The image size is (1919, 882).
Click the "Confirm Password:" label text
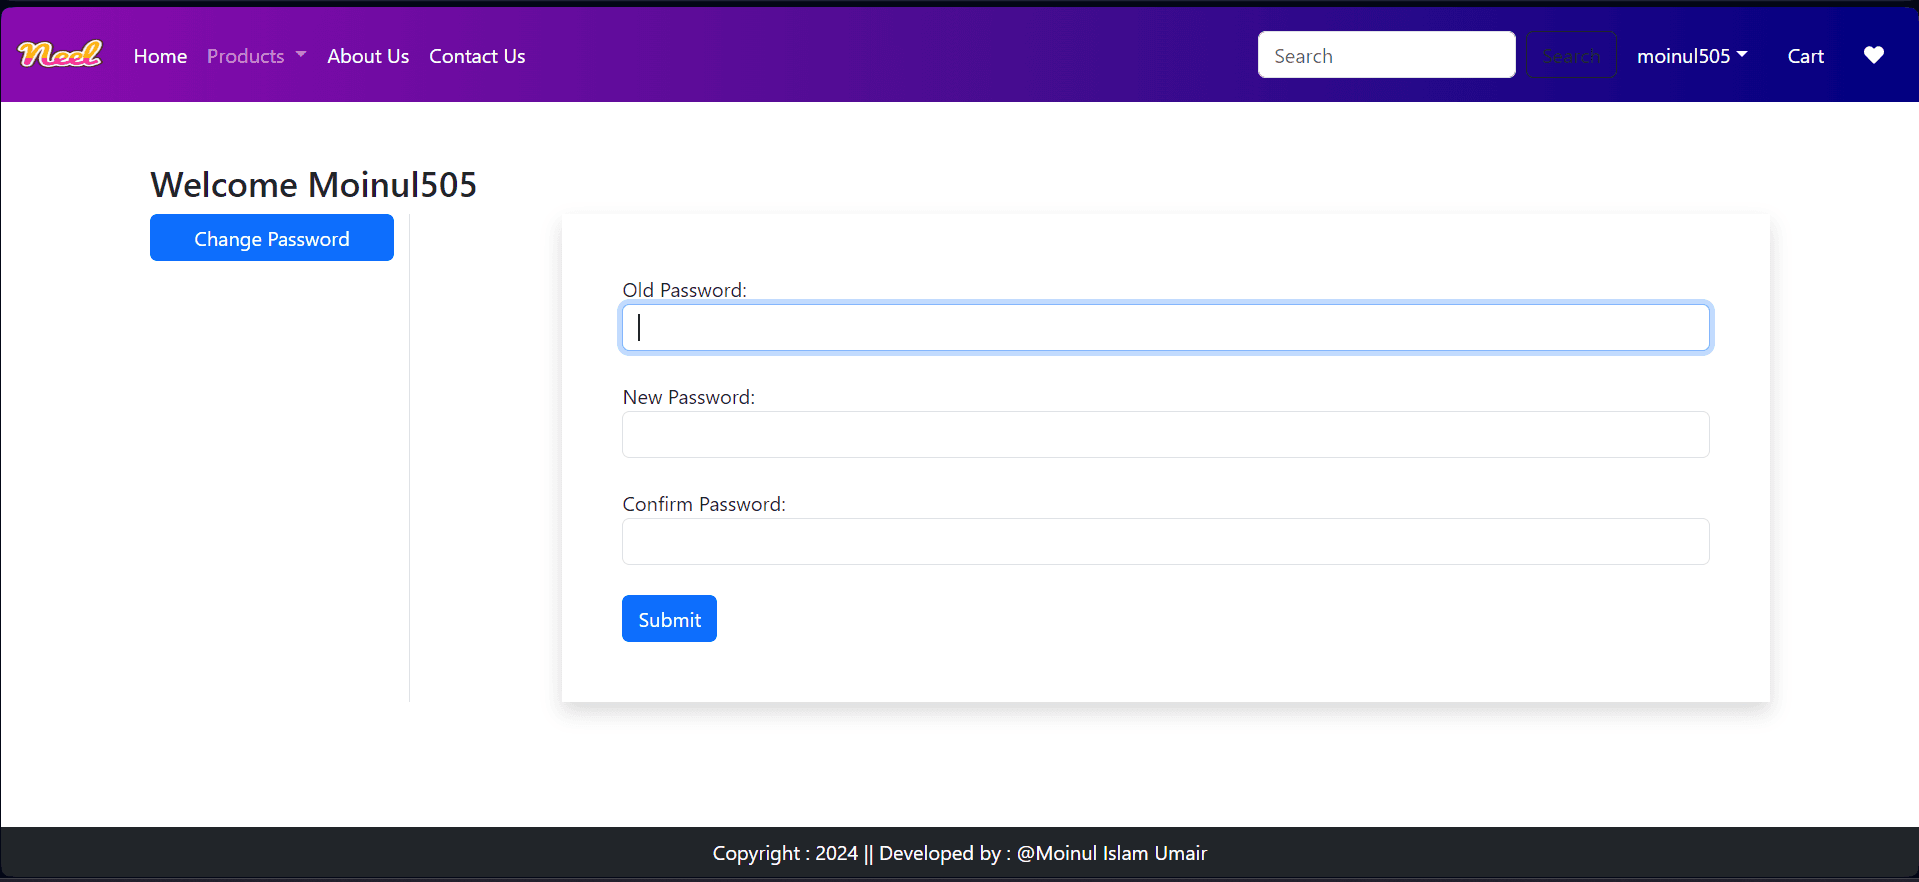pos(703,504)
